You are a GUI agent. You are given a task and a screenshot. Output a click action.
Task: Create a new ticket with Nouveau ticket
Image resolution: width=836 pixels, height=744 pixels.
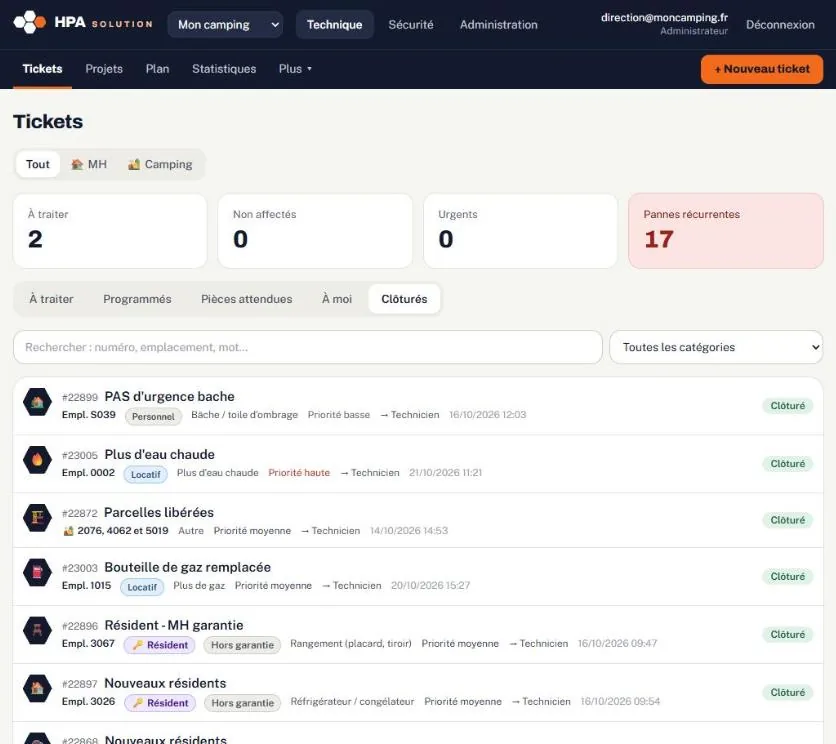(x=762, y=69)
